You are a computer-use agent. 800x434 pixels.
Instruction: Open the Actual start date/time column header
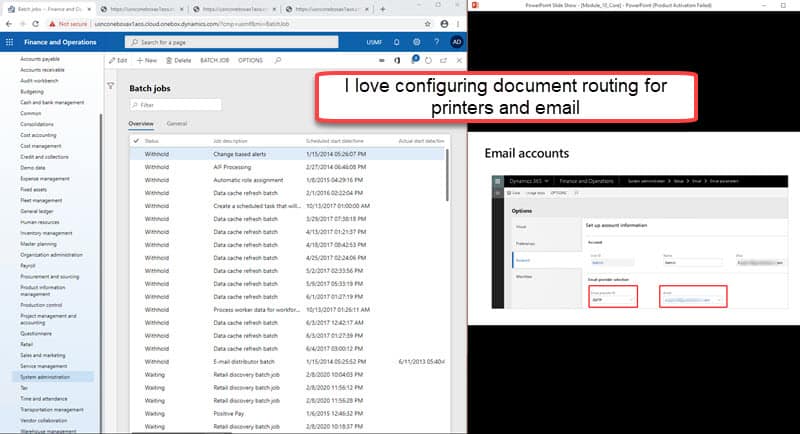421,141
